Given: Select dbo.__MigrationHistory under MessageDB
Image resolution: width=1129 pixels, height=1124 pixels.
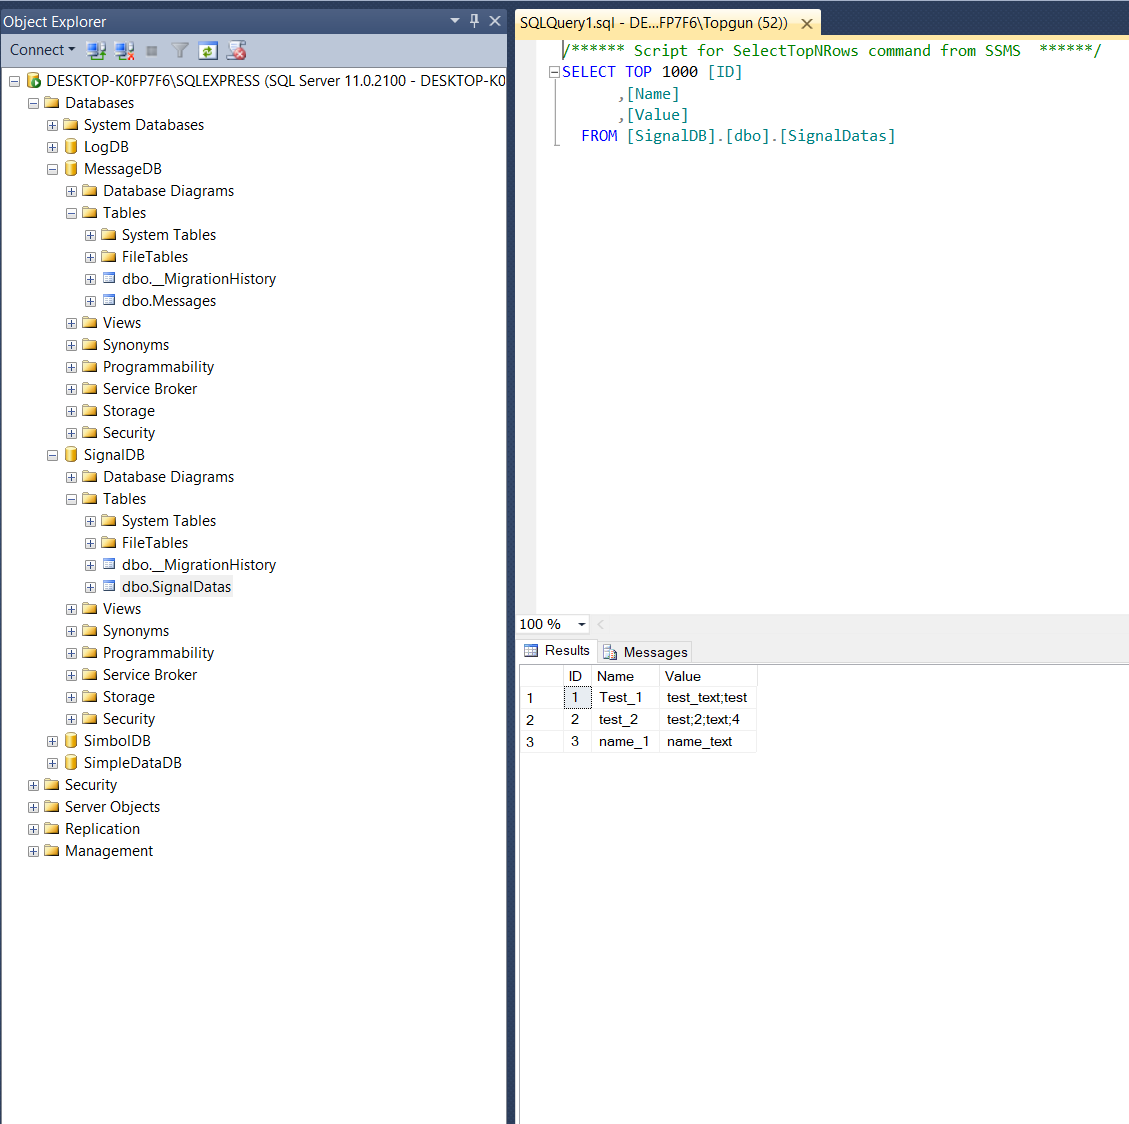Looking at the screenshot, I should click(199, 279).
